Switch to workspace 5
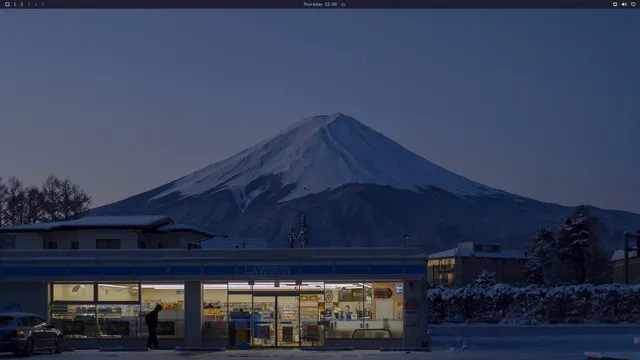Image resolution: width=640 pixels, height=360 pixels. [x=43, y=4]
